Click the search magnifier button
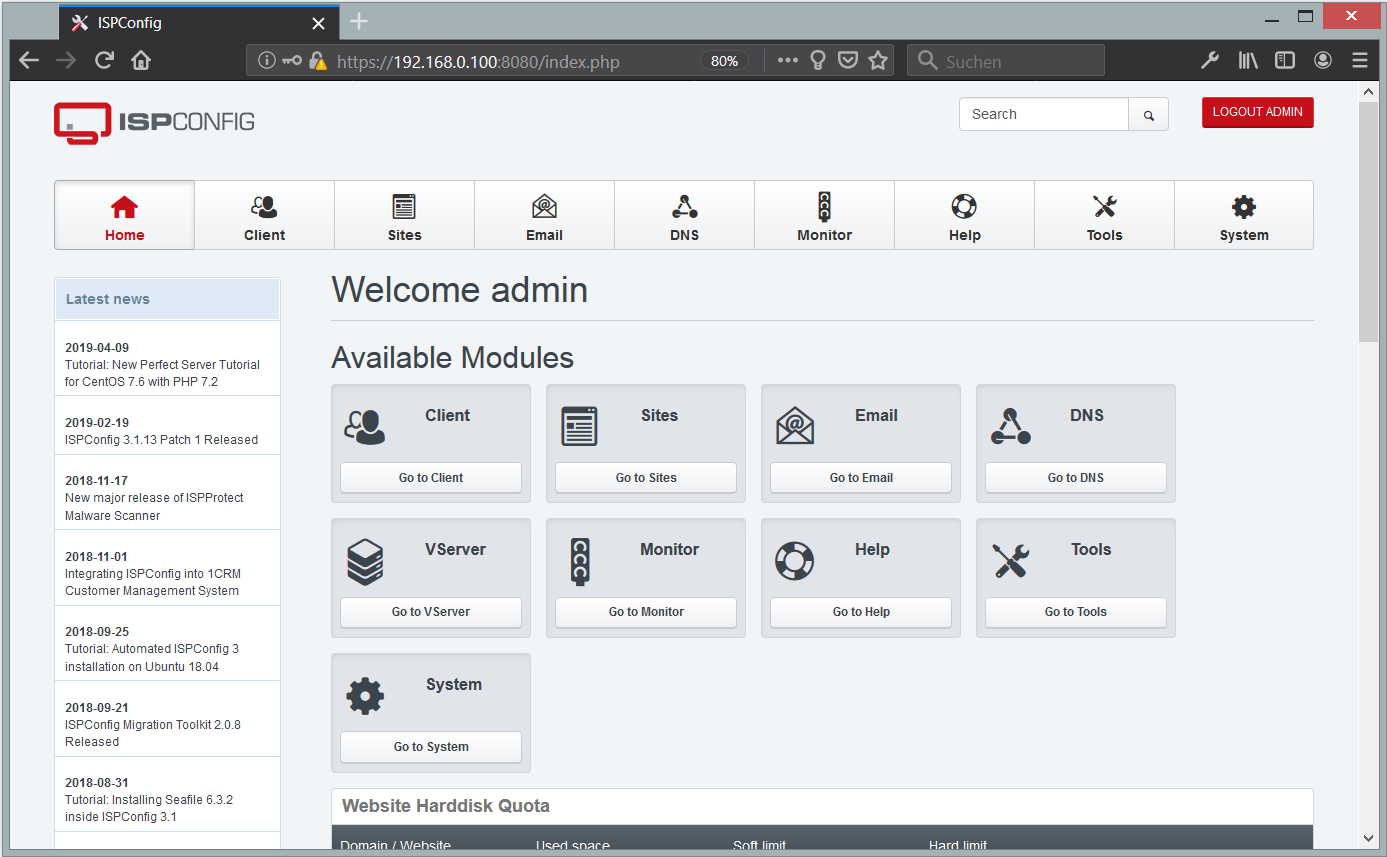This screenshot has height=857, width=1387. tap(1148, 115)
